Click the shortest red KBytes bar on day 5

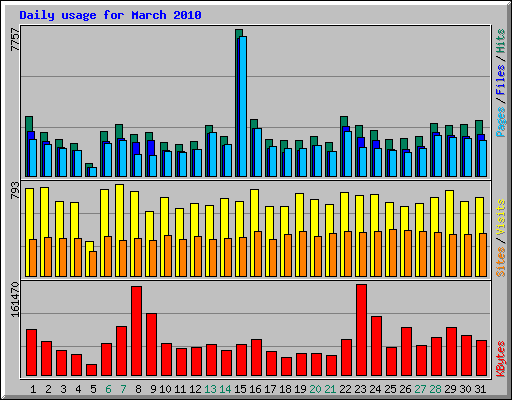[91, 370]
